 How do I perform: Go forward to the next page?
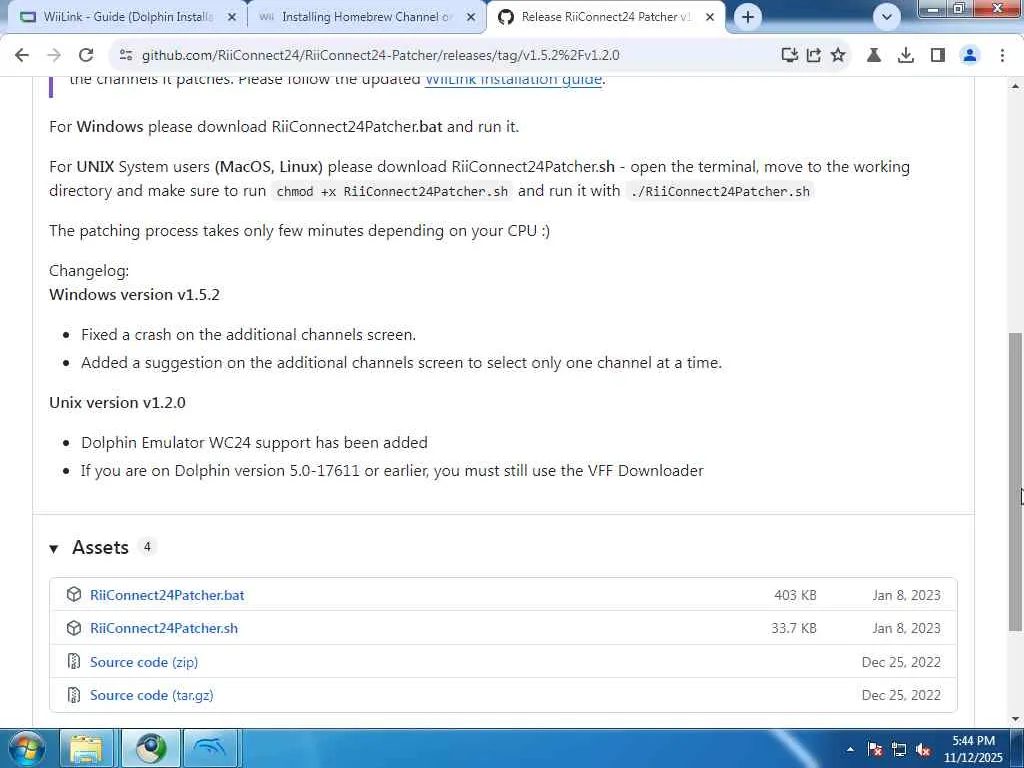54,56
